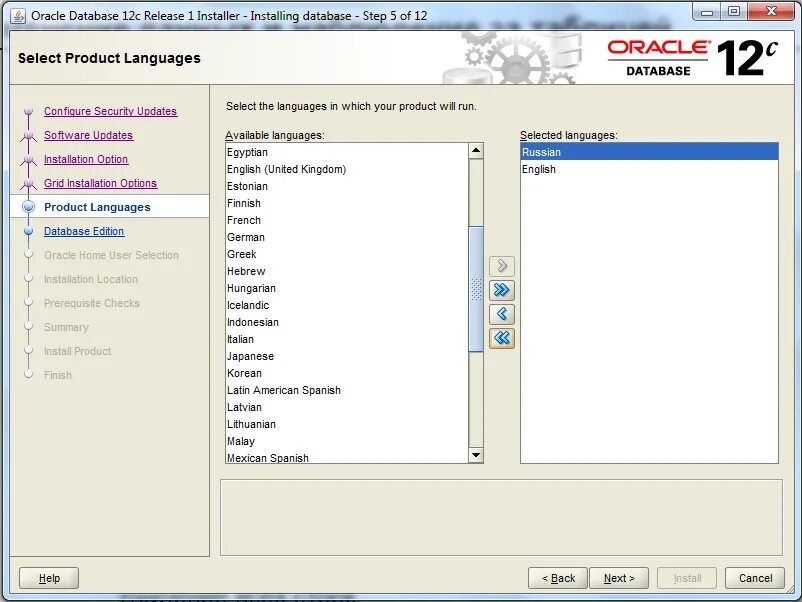The height and width of the screenshot is (602, 802).
Task: Minimize the Oracle installer window
Action: coord(707,12)
